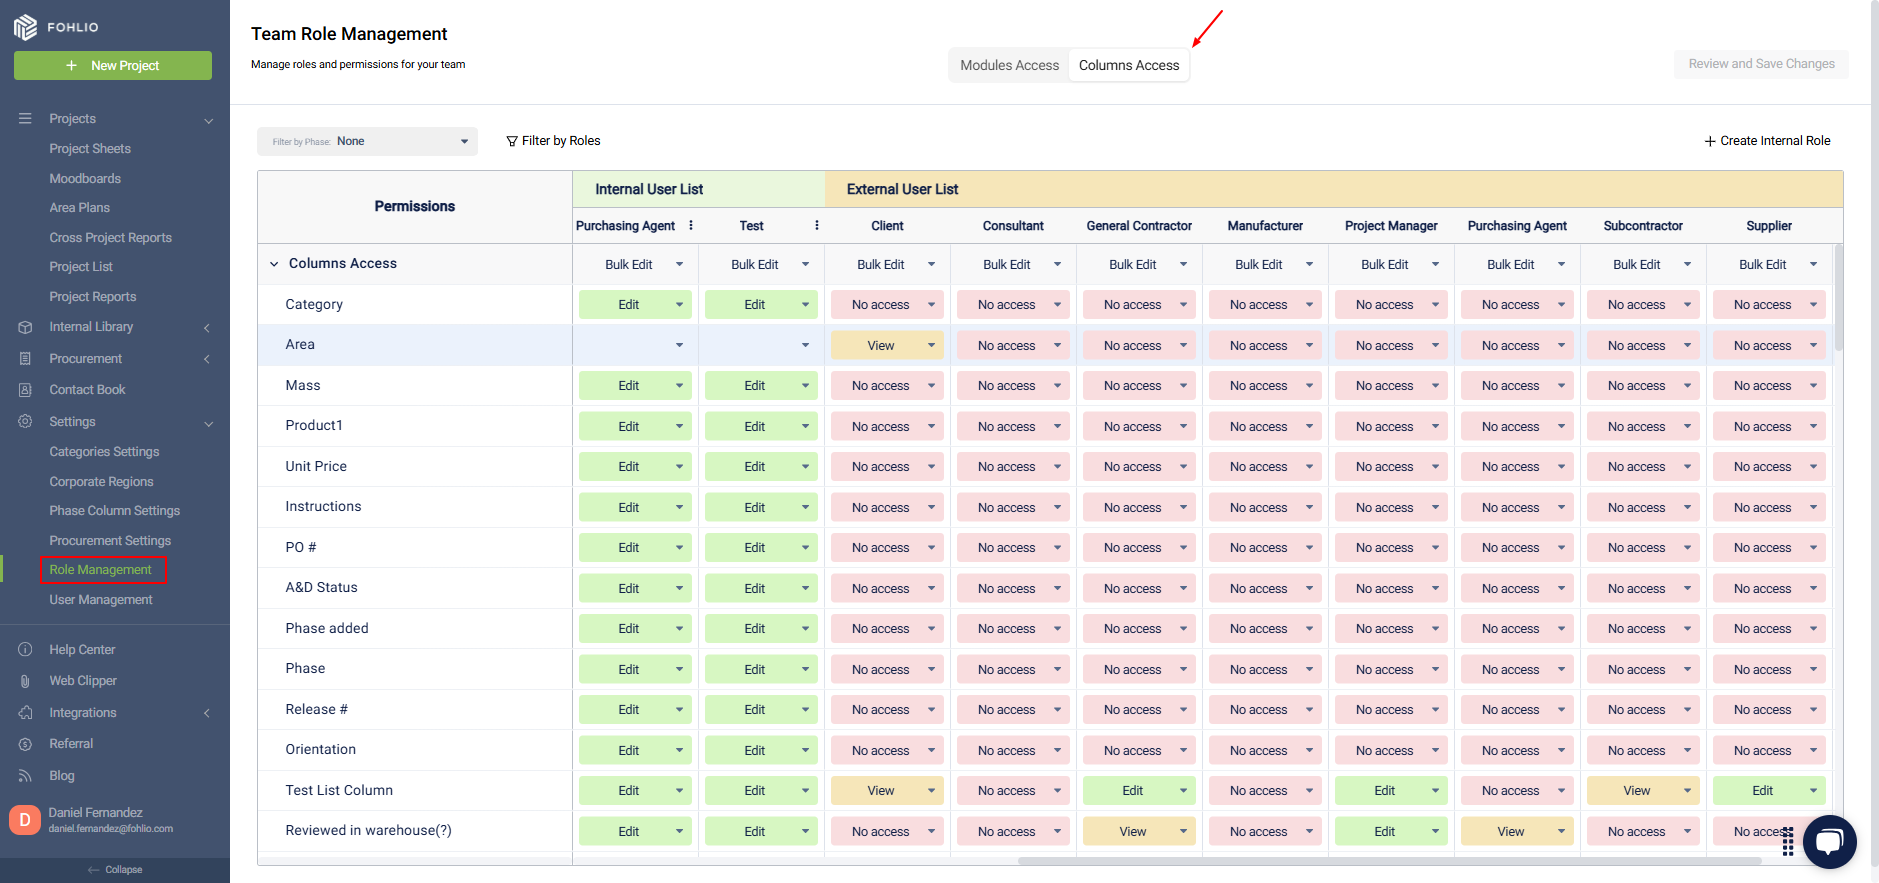
Task: Click the Filter by Roles funnel icon
Action: (512, 141)
